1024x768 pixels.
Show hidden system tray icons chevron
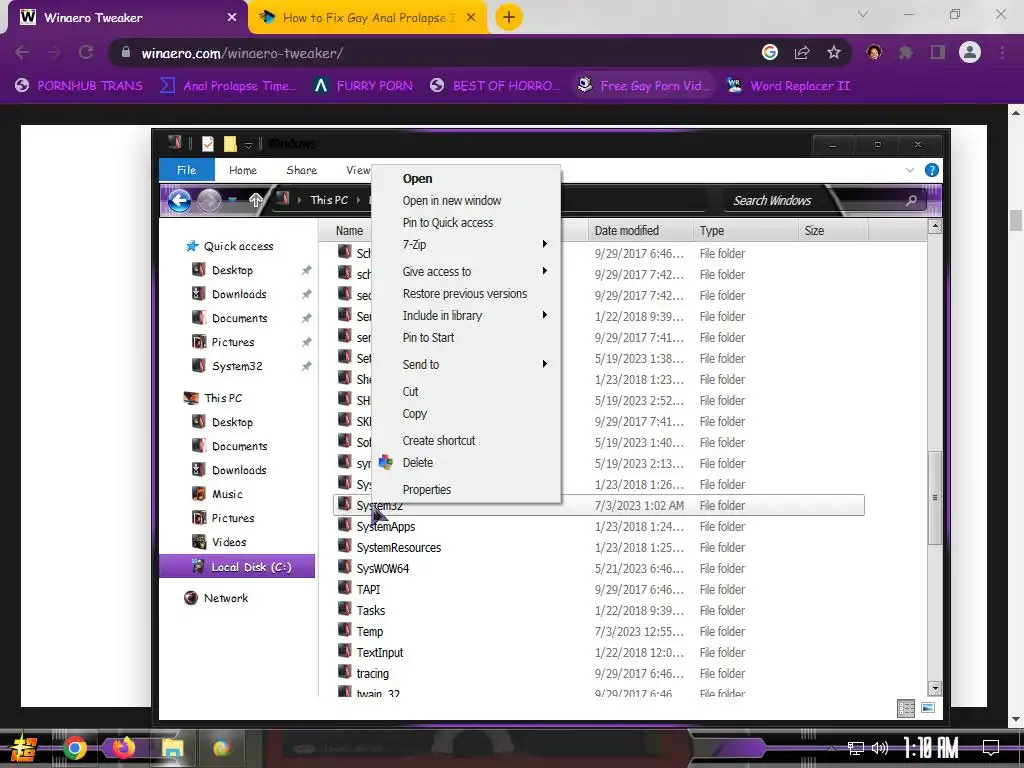(831, 748)
